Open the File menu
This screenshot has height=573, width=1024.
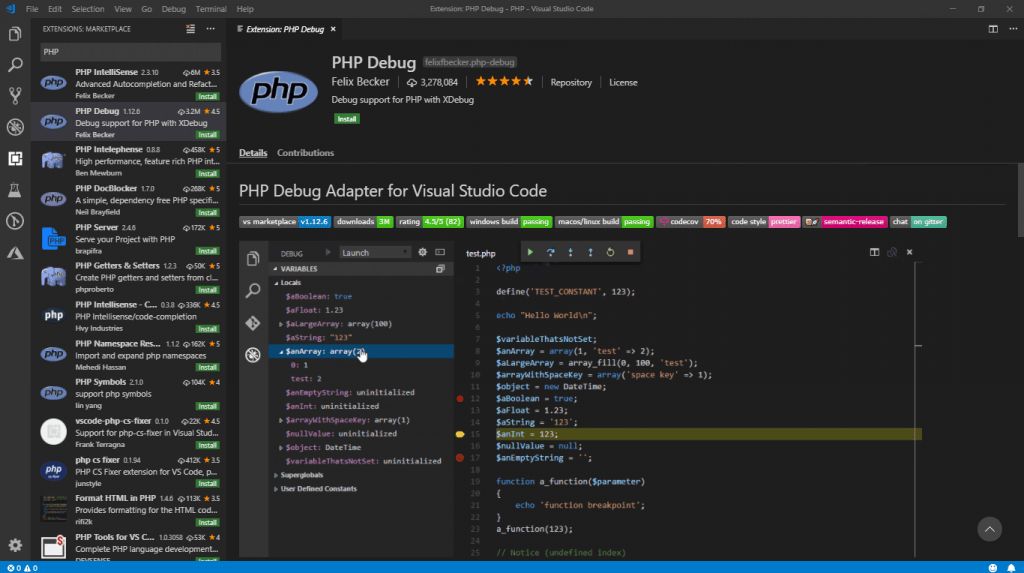click(x=32, y=8)
